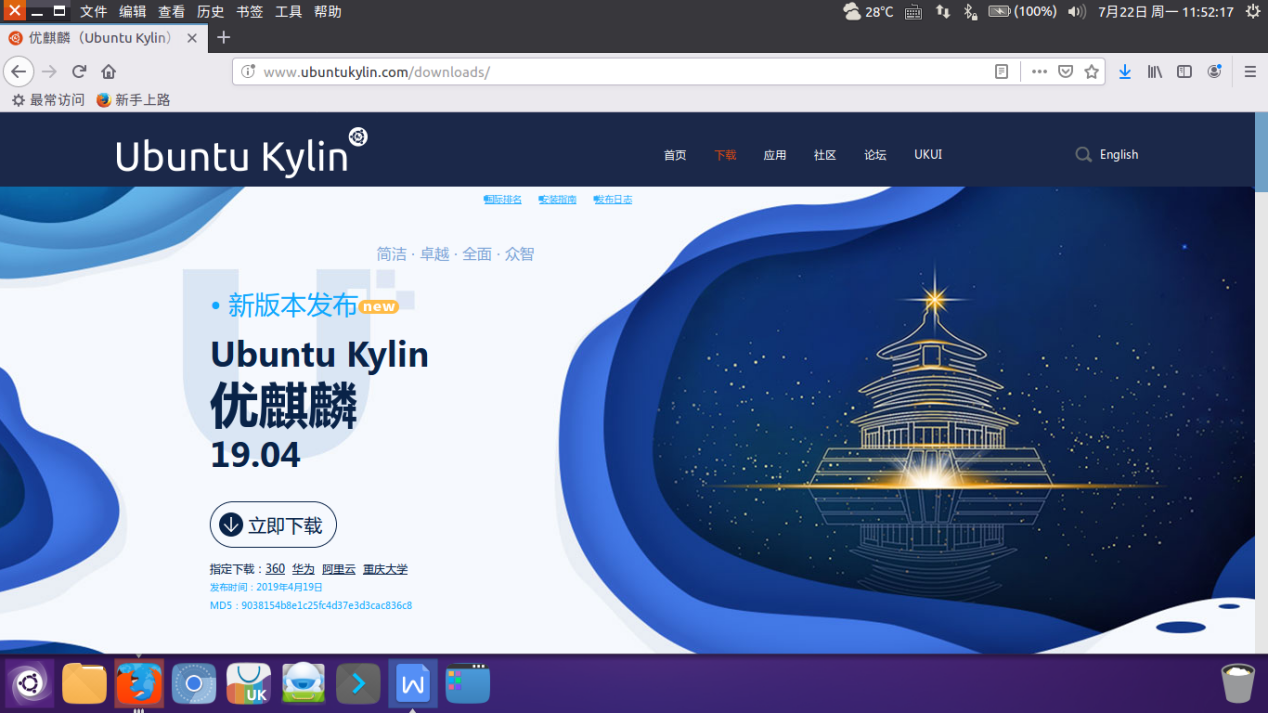Open the Firefox hamburger menu

1250,72
